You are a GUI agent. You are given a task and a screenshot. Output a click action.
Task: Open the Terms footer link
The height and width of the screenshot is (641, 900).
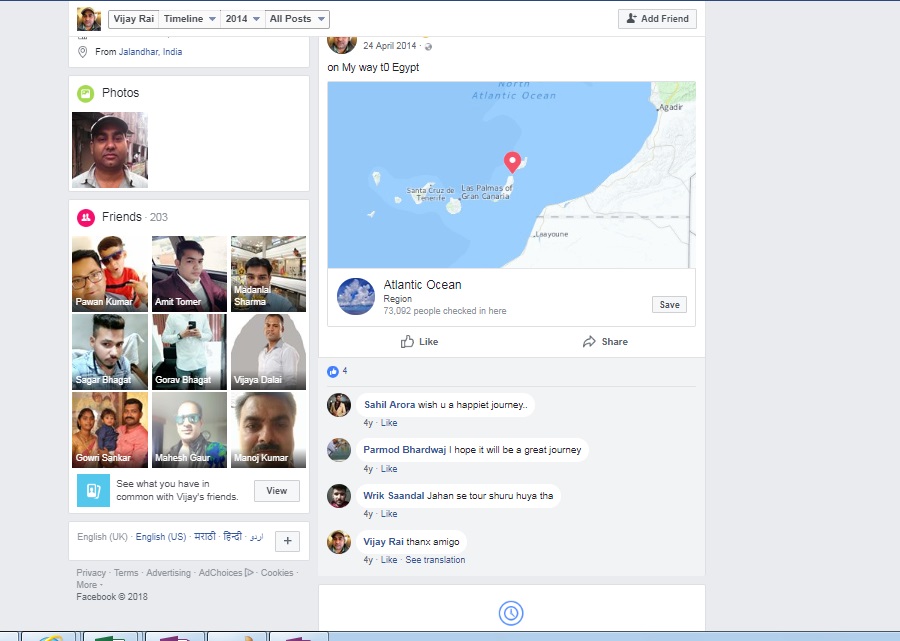point(126,573)
